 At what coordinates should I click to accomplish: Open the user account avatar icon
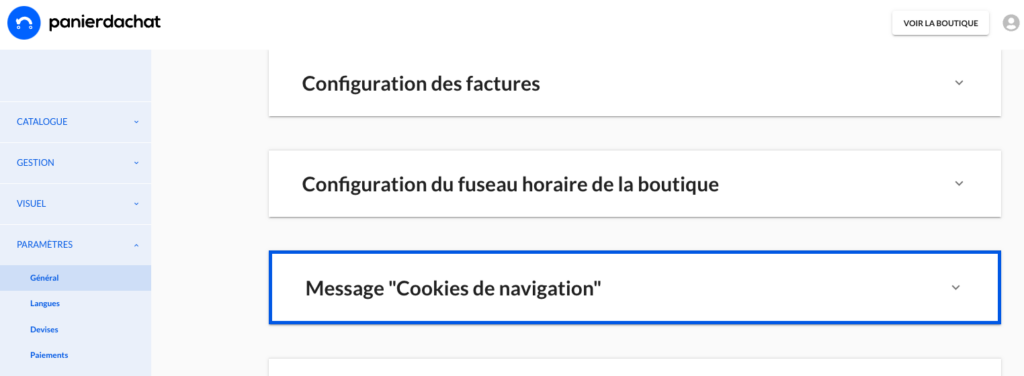coord(1011,24)
